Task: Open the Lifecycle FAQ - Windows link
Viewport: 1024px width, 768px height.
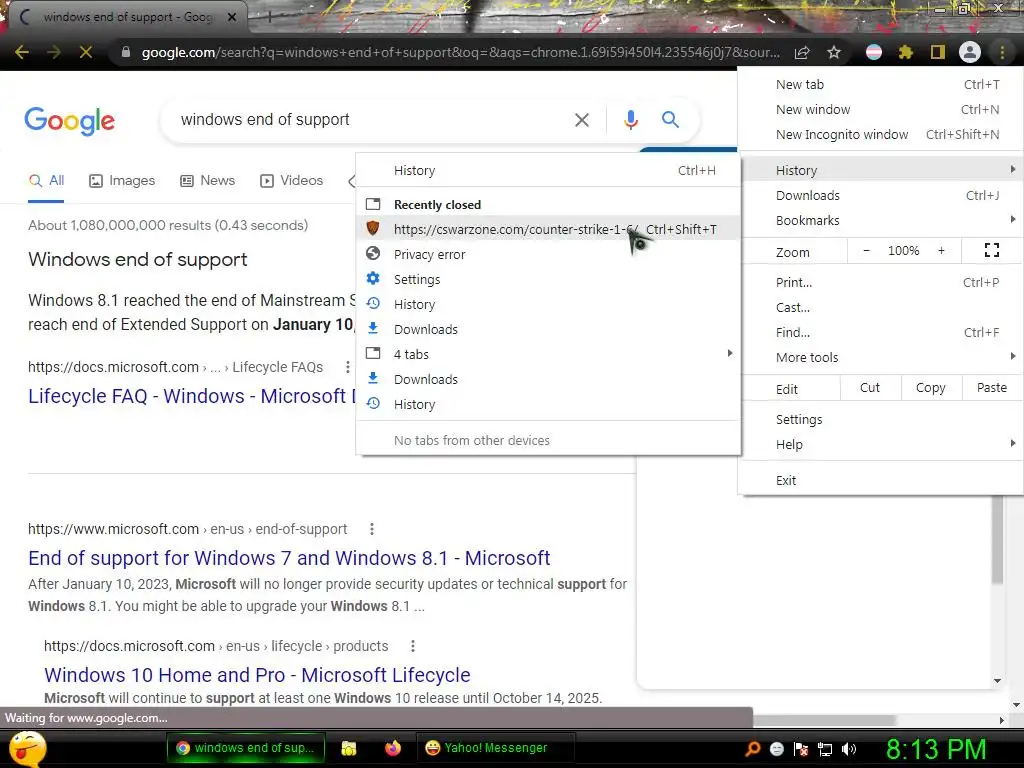Action: (192, 396)
